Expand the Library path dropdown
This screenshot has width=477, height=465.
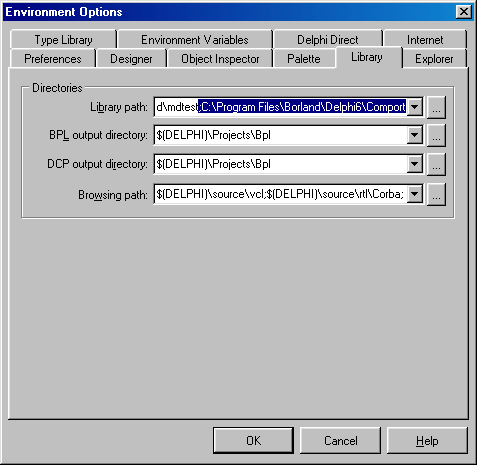click(x=415, y=107)
